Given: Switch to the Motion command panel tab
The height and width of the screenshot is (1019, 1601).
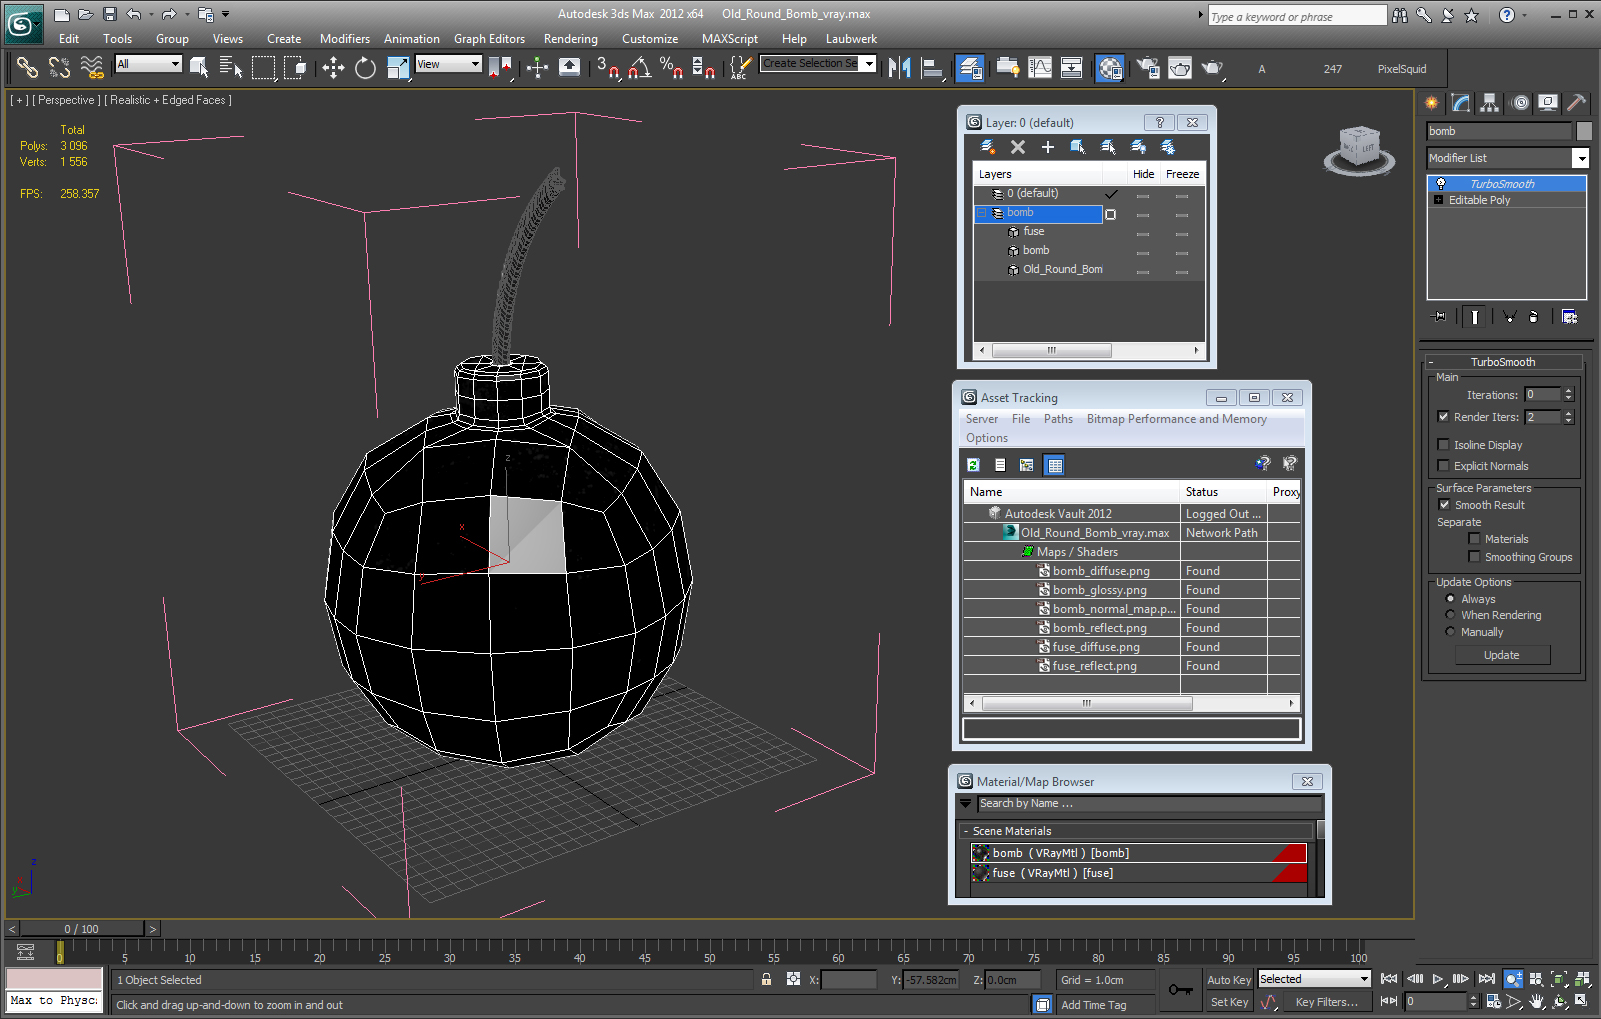Looking at the screenshot, I should [x=1520, y=103].
